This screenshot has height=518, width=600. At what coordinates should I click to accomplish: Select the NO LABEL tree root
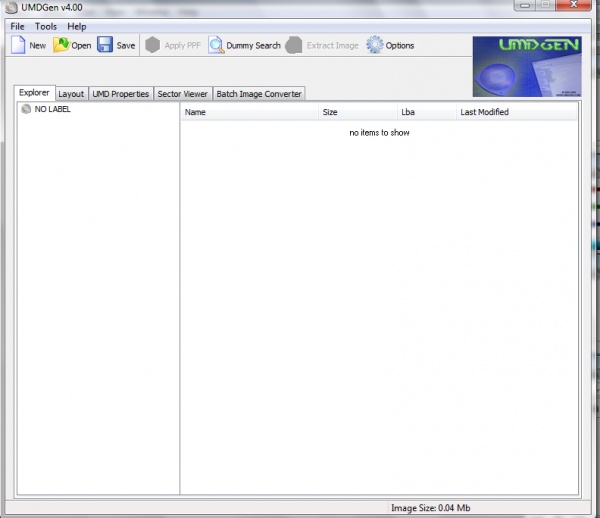click(x=52, y=109)
